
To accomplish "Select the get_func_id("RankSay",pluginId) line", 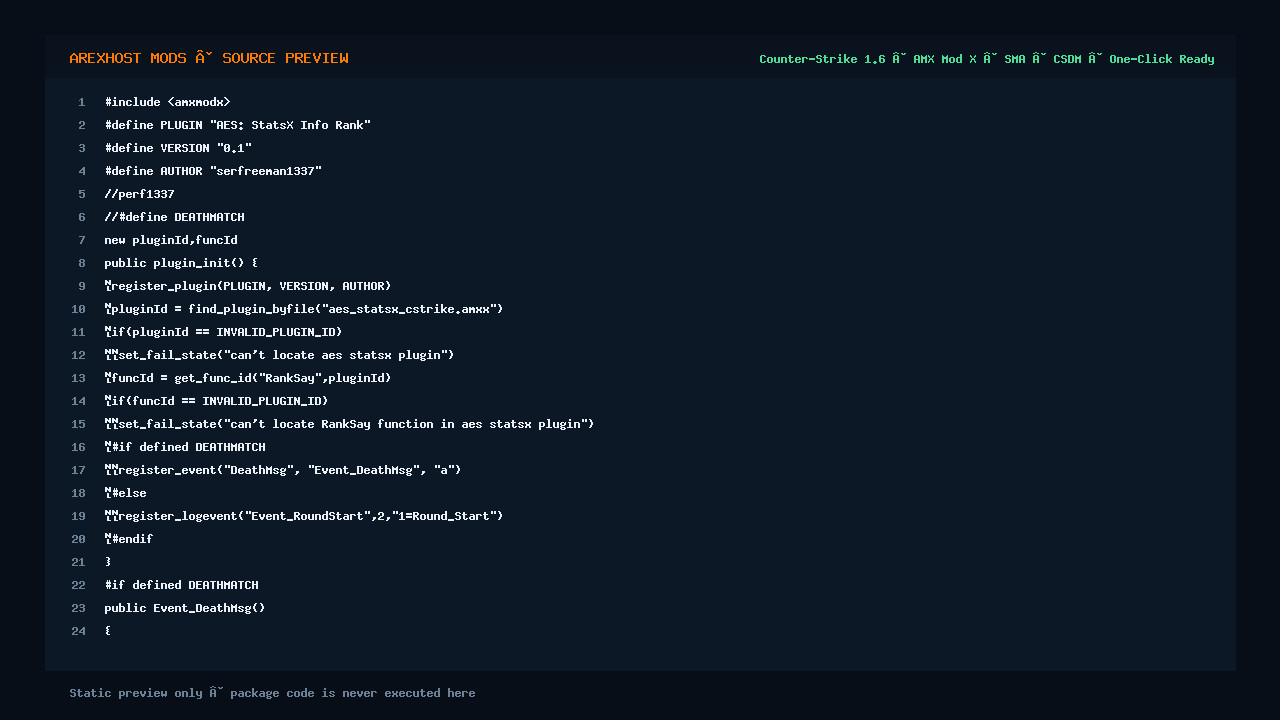I will (x=248, y=378).
